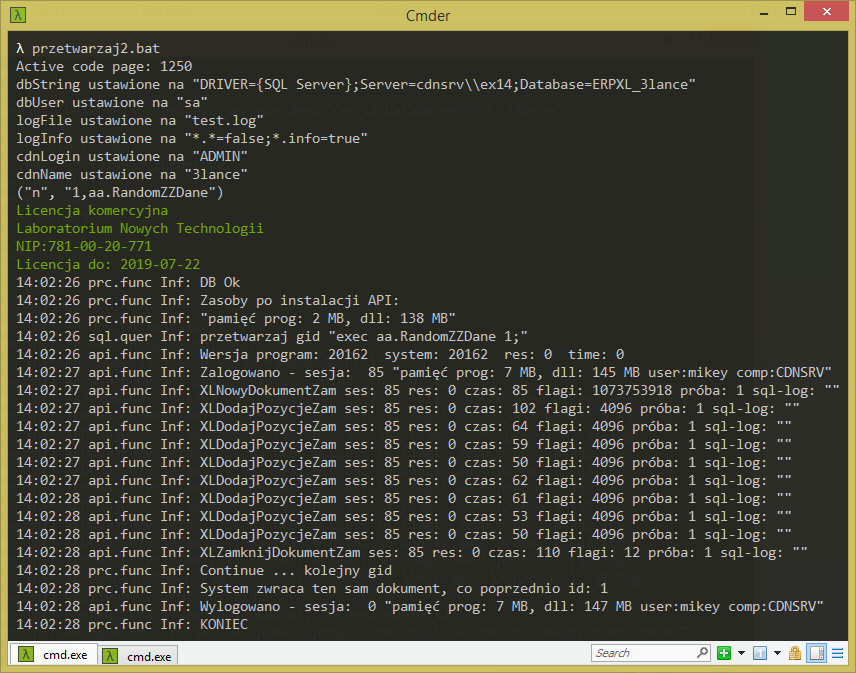Image resolution: width=856 pixels, height=673 pixels.
Task: Open the settings hamburger menu
Action: coord(835,653)
